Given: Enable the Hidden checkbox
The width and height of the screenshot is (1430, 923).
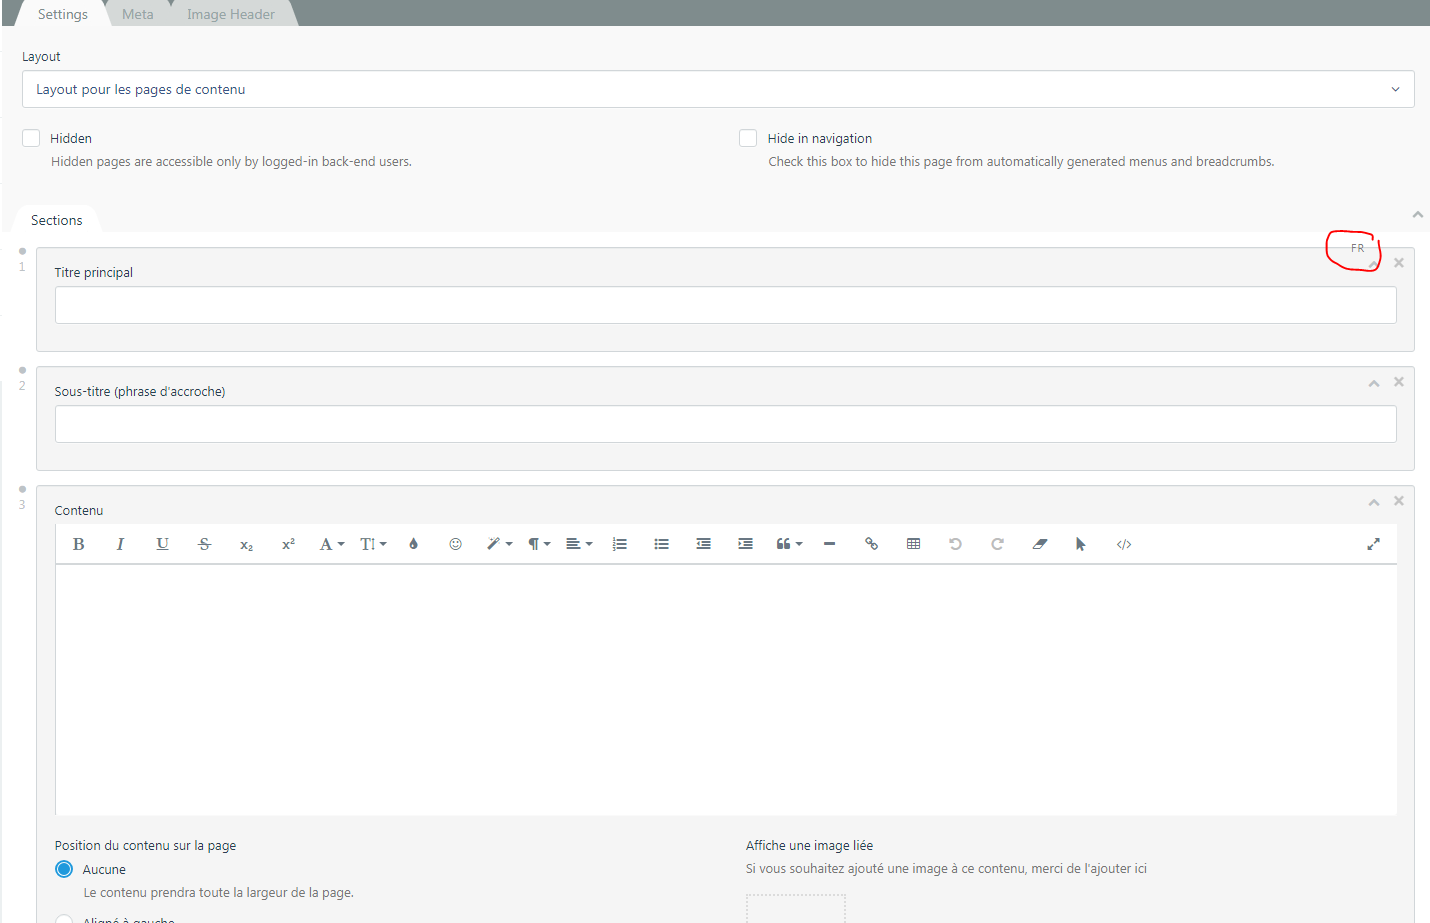Looking at the screenshot, I should point(30,138).
